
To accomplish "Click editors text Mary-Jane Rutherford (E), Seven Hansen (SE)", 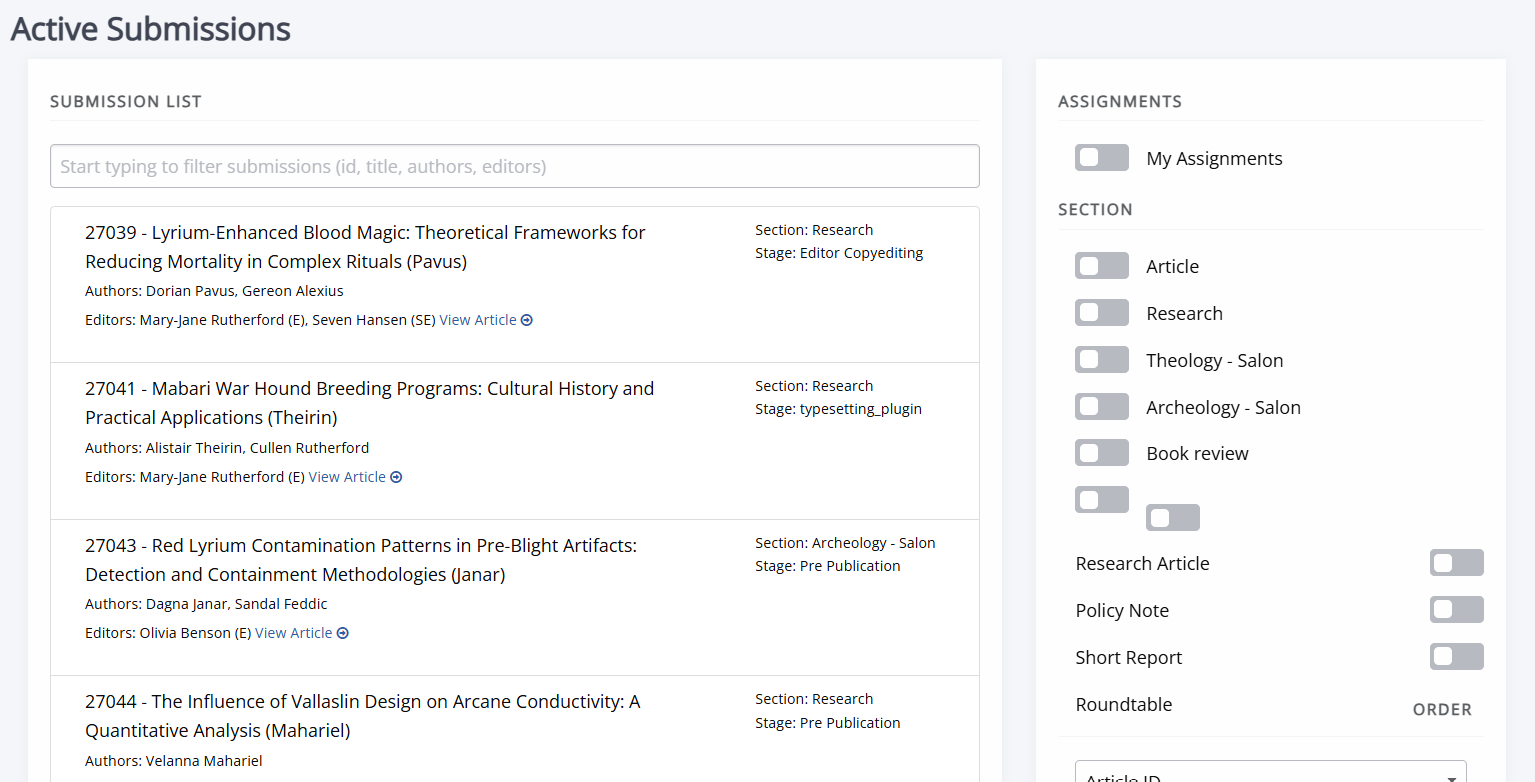I will (287, 320).
